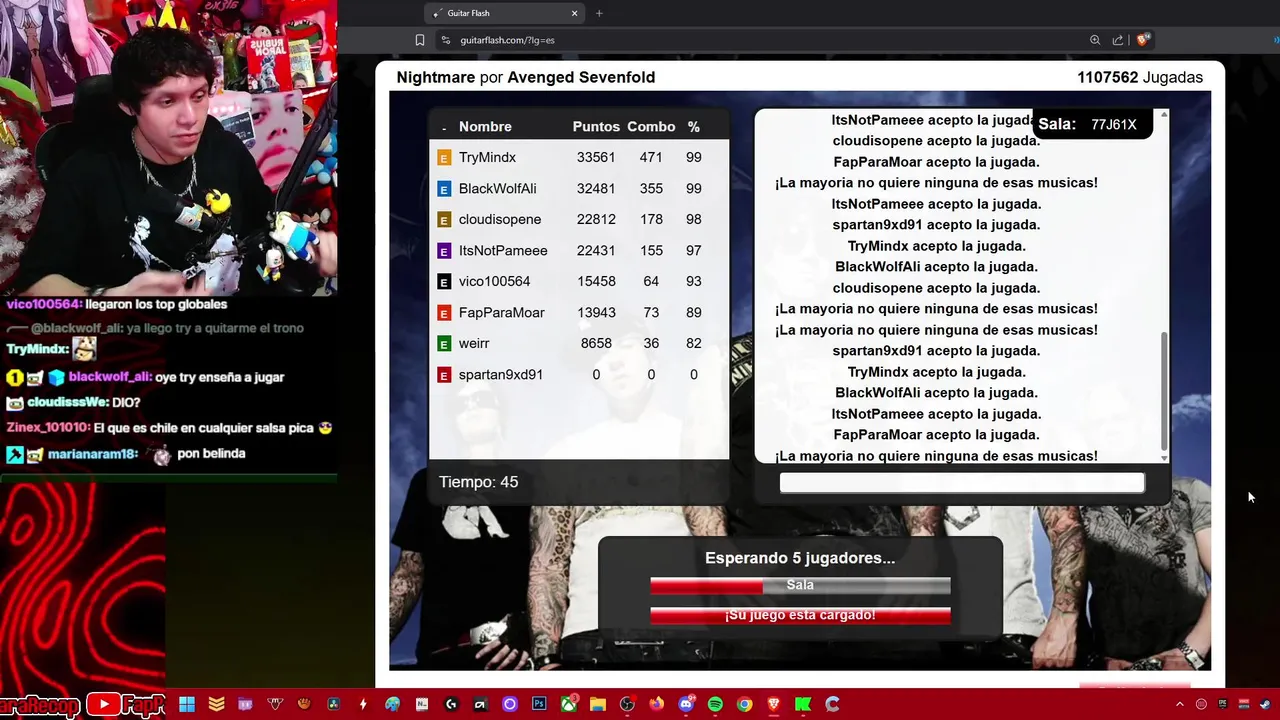Open Notion from the taskbar
Viewport: 1280px width, 720px height.
422,704
